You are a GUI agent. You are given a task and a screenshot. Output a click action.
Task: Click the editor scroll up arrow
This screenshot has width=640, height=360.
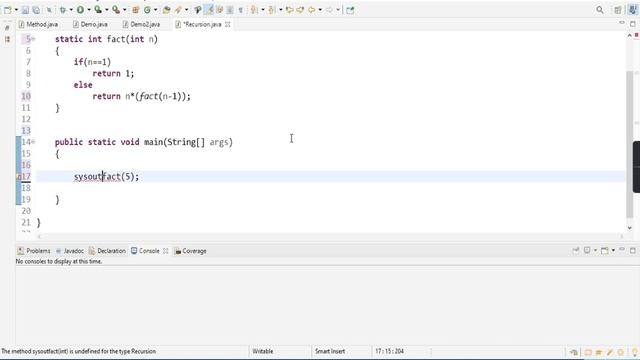(629, 36)
